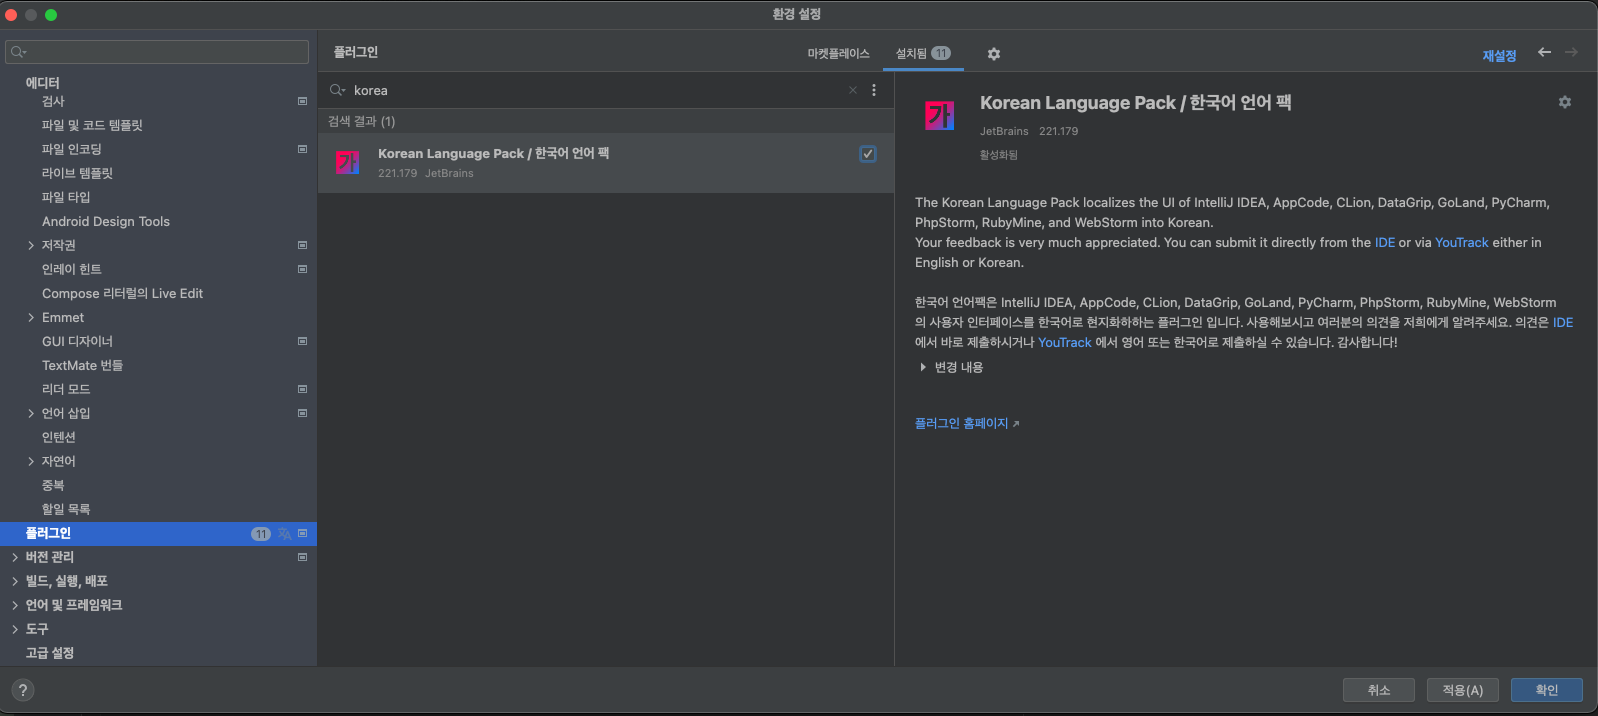
Task: Click the settings search input field
Action: (x=157, y=52)
